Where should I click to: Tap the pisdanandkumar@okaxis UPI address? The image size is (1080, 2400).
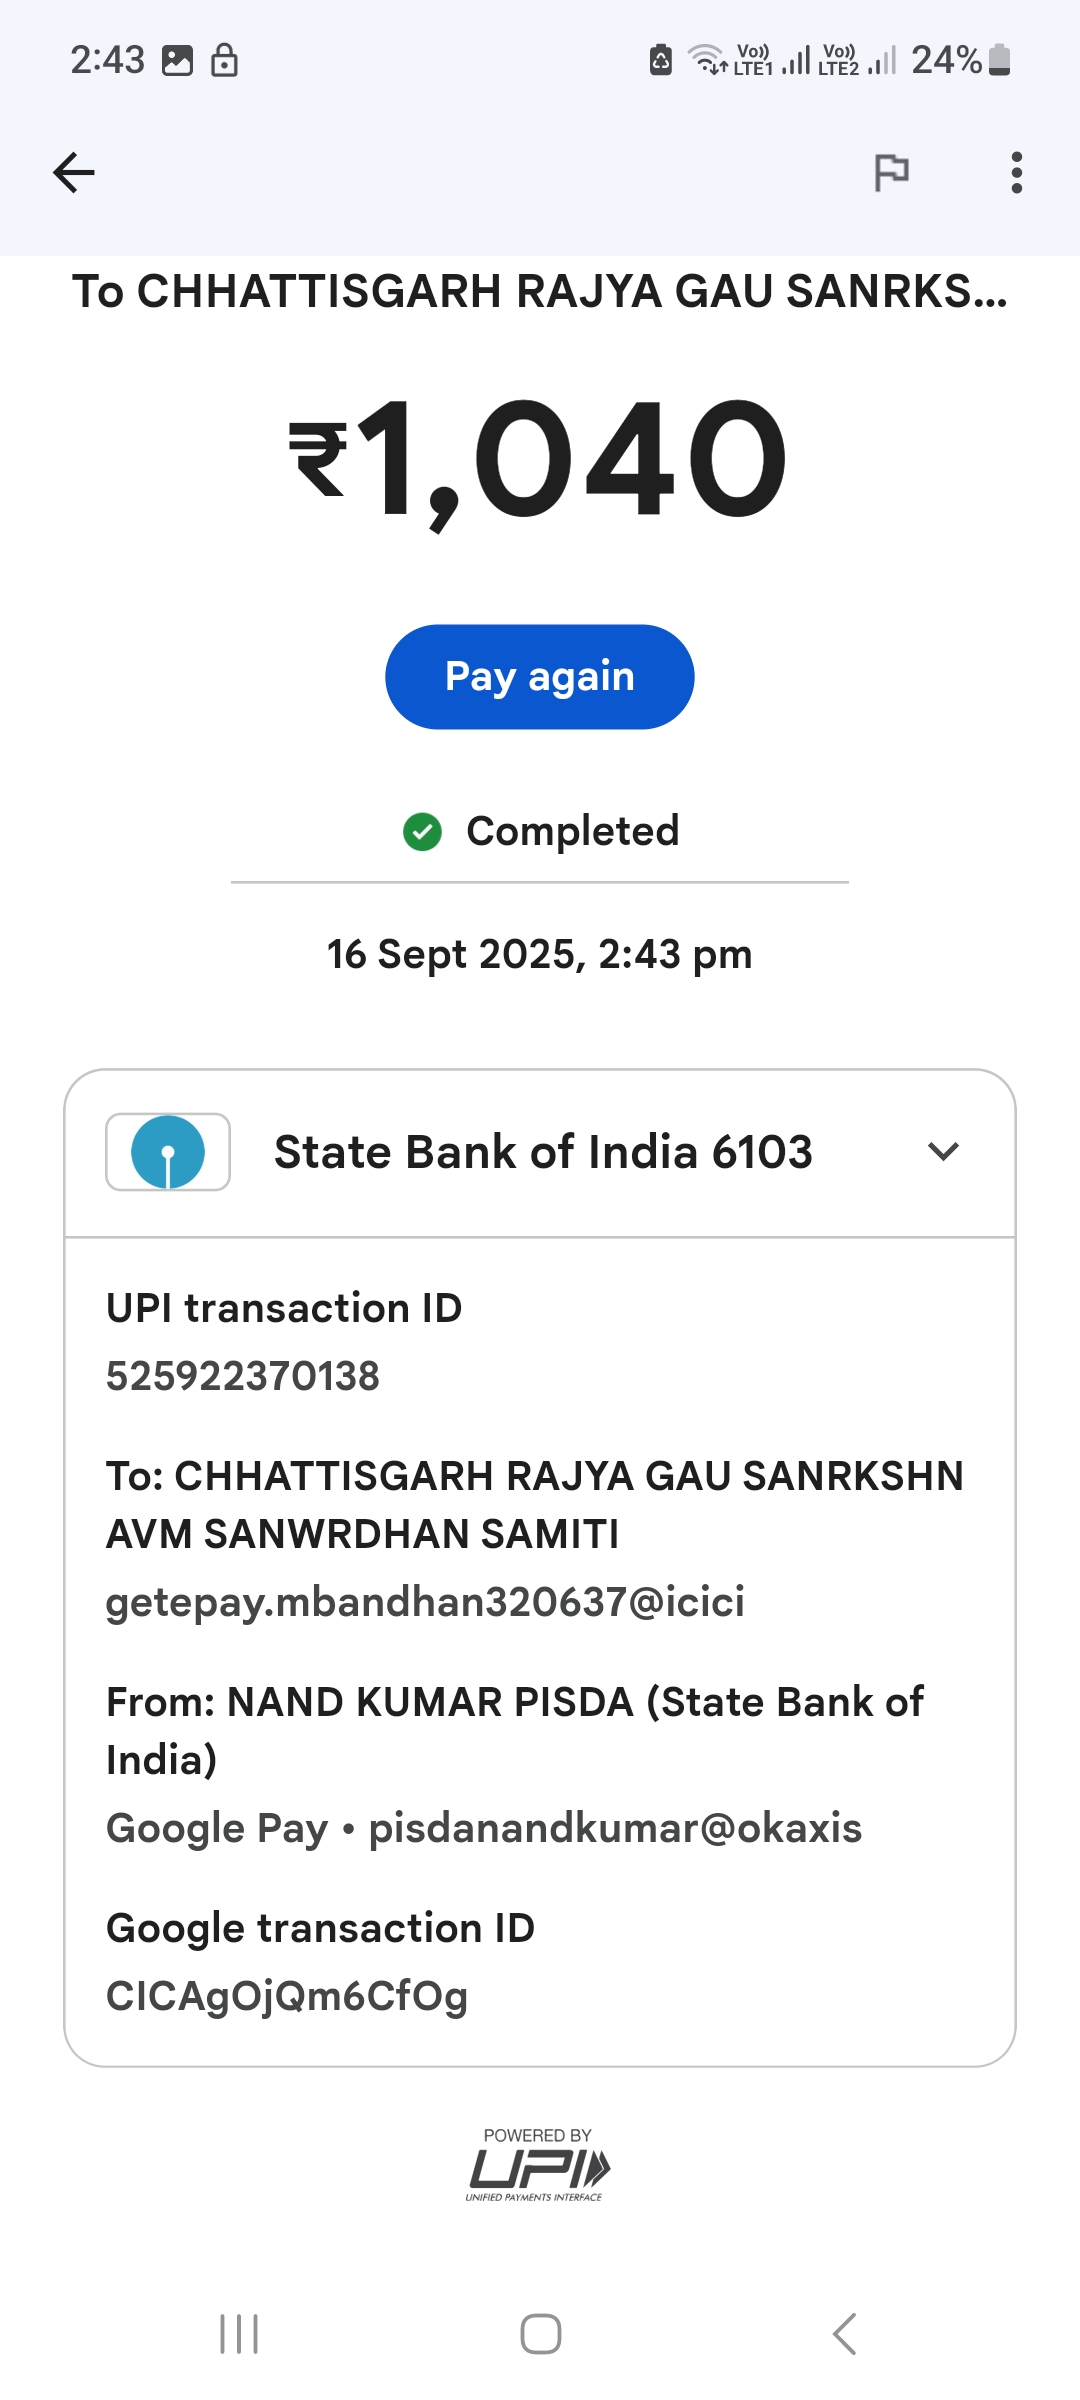pyautogui.click(x=615, y=1828)
